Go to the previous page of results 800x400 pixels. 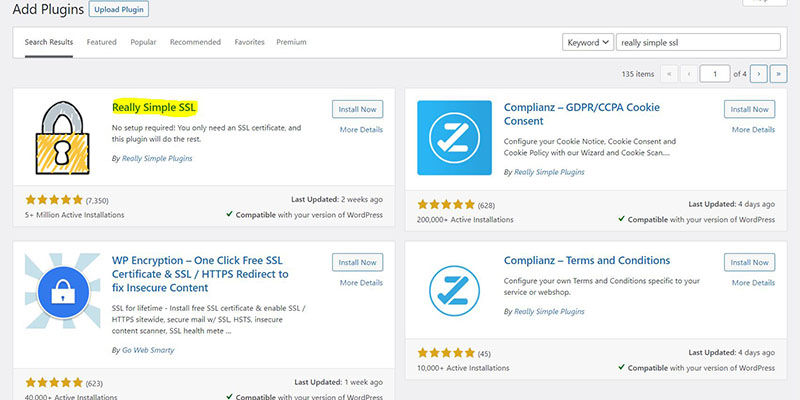click(689, 74)
